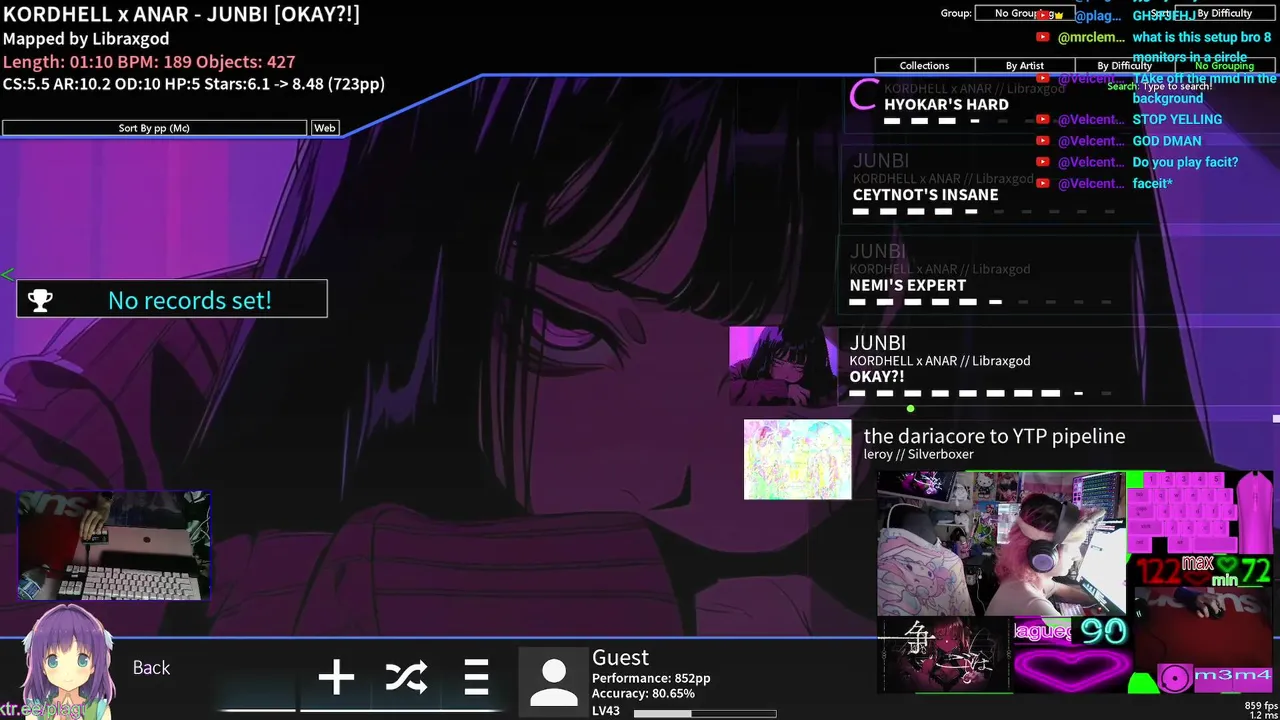Click the Back button
This screenshot has height=720, width=1280.
(151, 668)
